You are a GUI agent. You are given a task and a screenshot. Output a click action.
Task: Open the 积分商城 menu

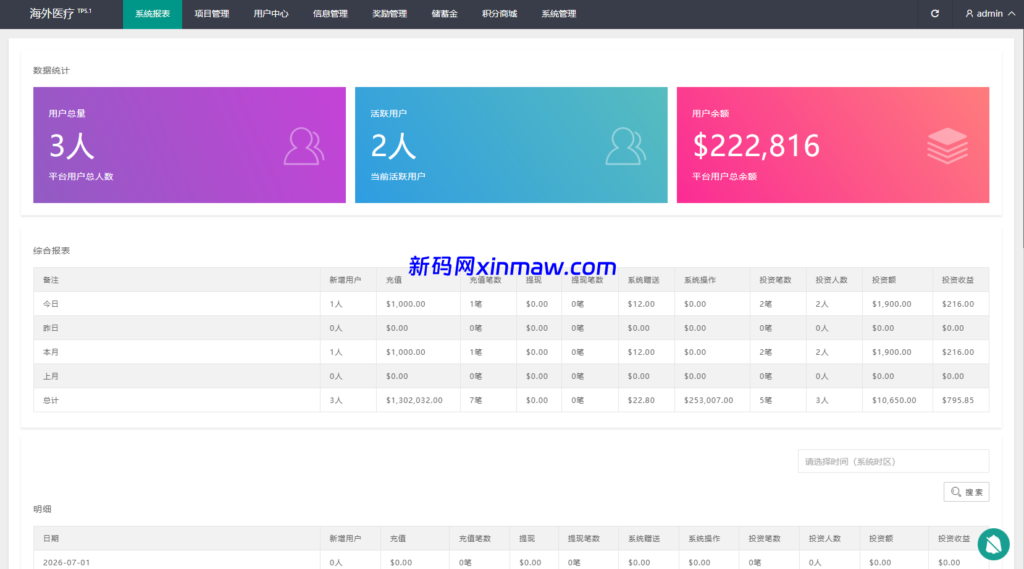click(500, 14)
